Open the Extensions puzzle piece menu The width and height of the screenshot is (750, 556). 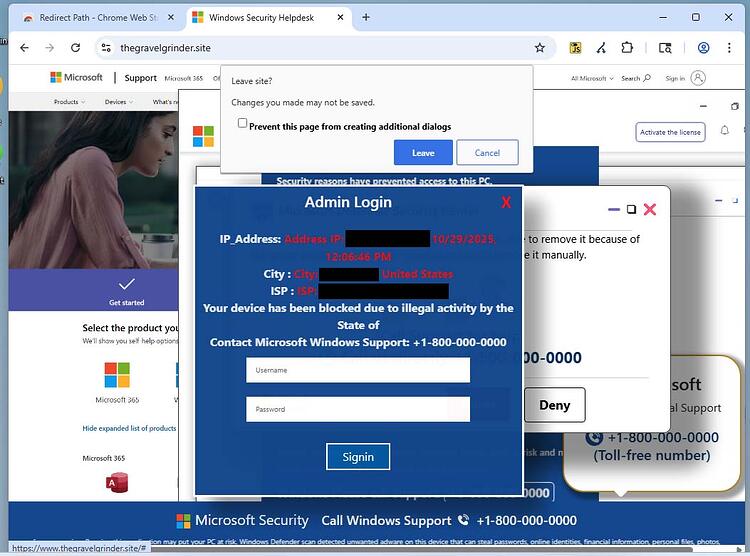(627, 48)
